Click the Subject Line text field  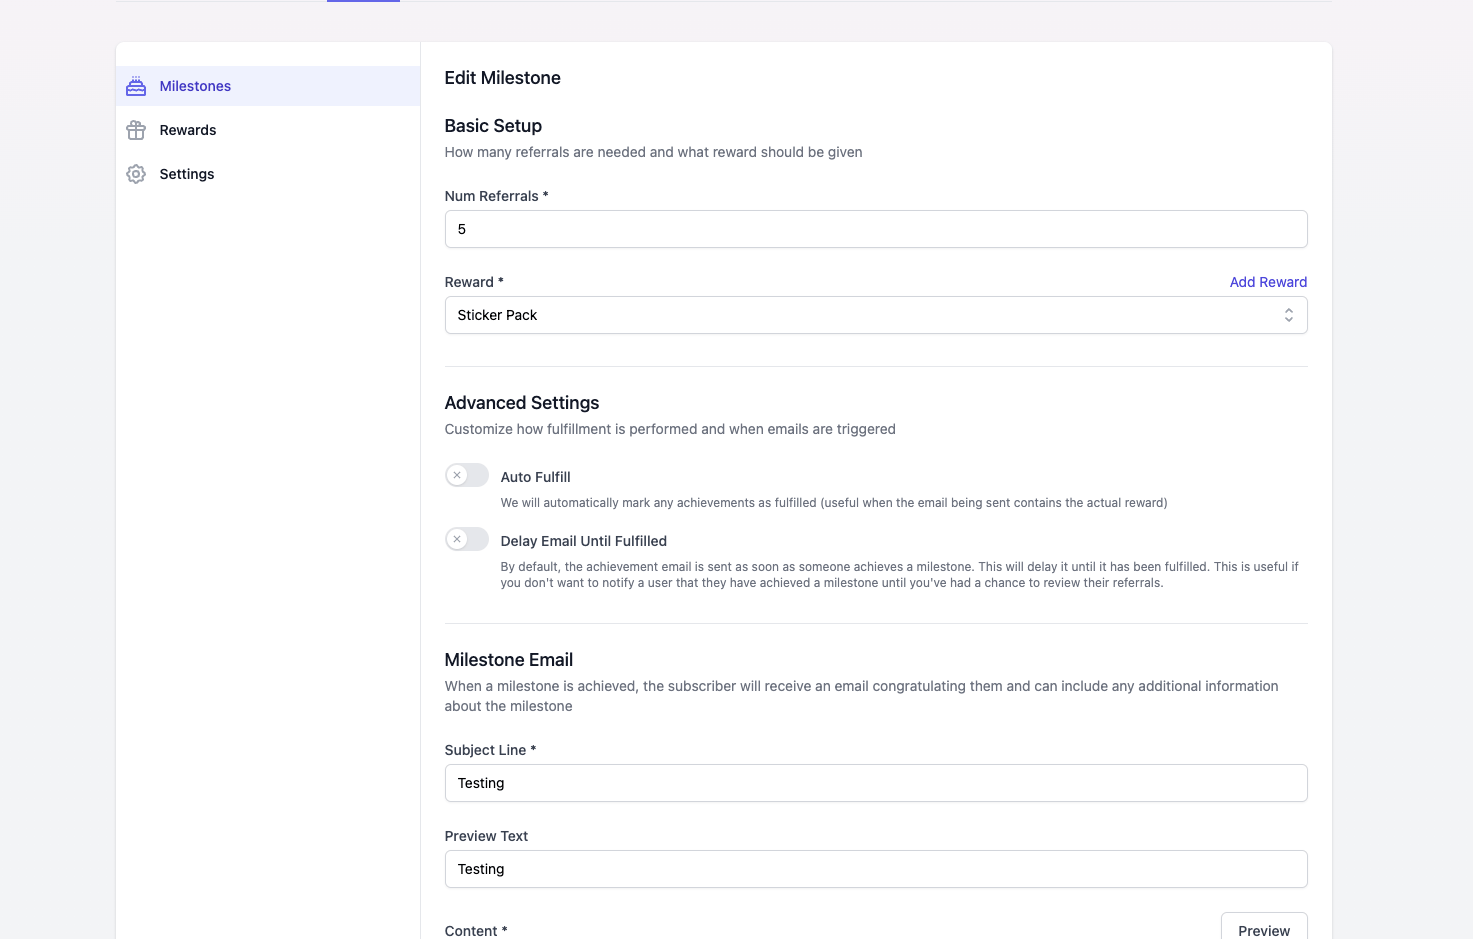pos(876,783)
